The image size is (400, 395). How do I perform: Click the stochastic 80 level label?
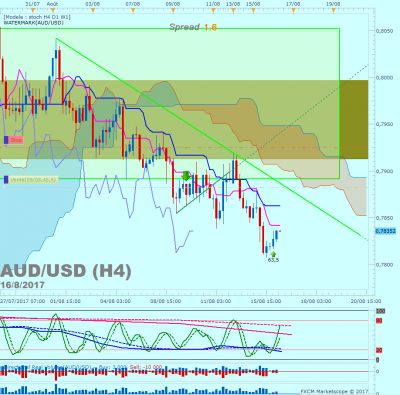379,321
